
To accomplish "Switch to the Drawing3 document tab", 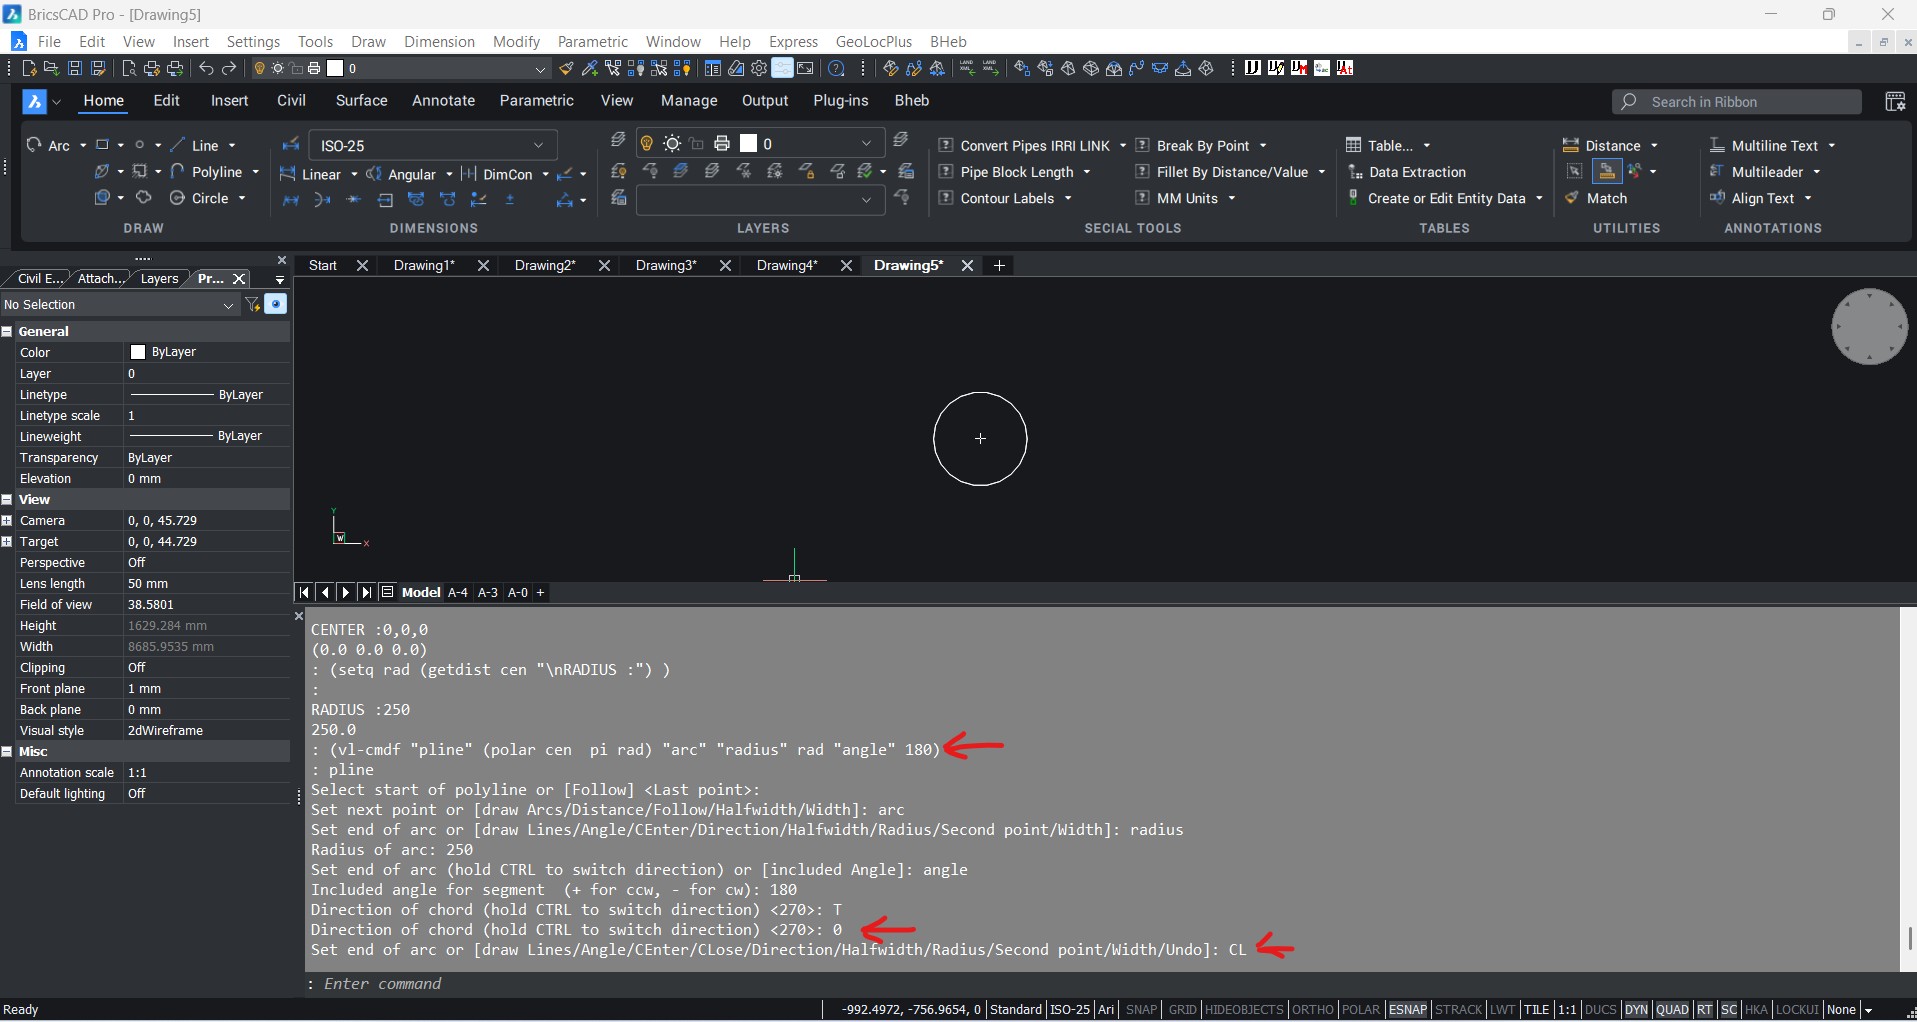I will pyautogui.click(x=665, y=265).
